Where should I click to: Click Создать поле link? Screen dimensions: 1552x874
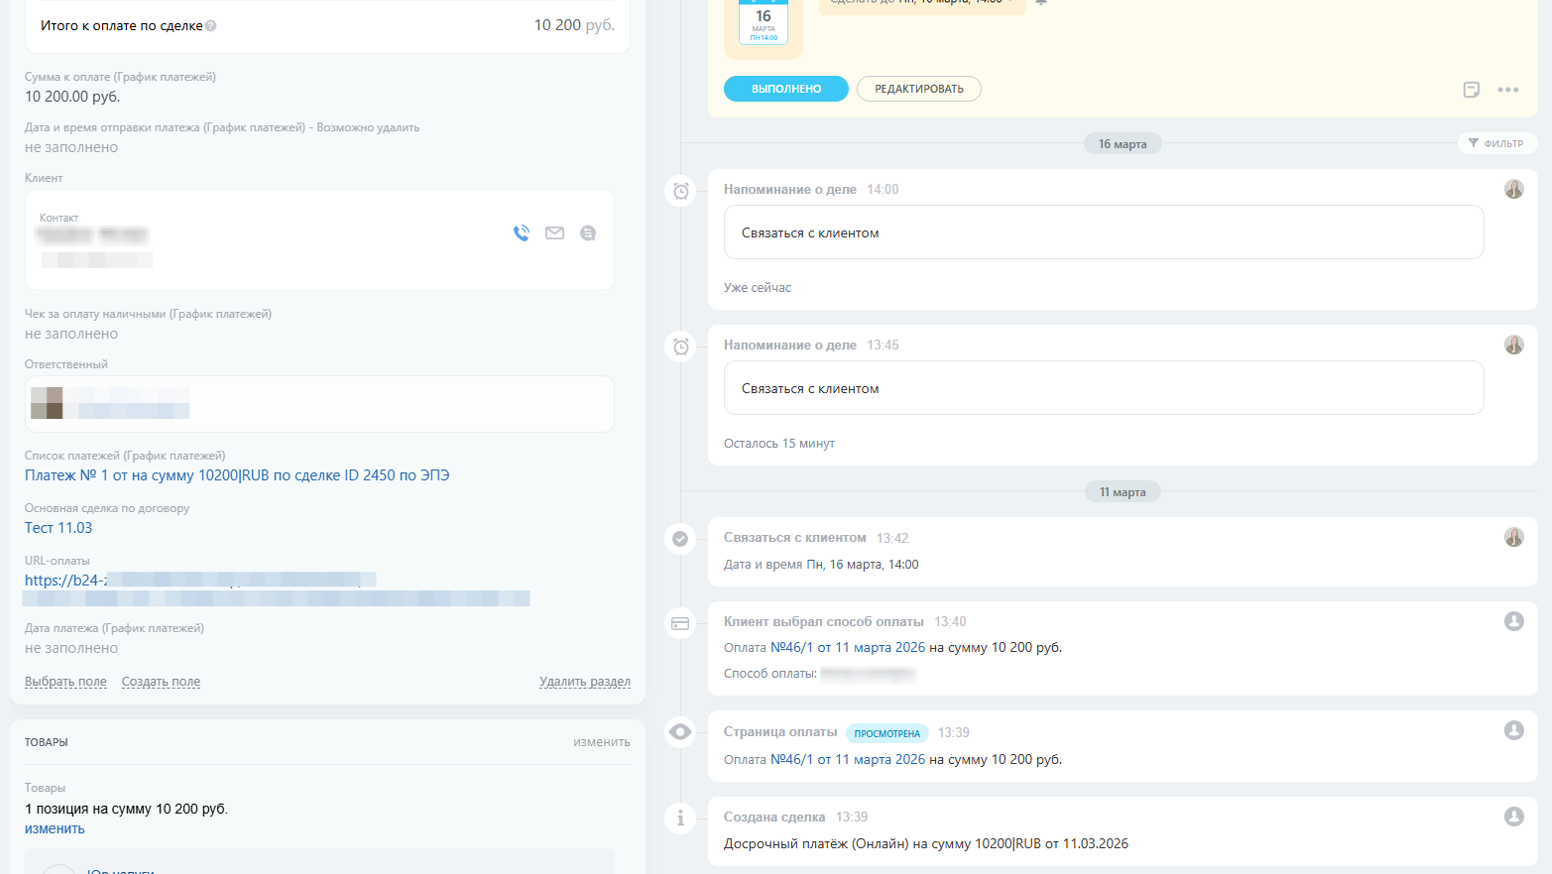click(x=161, y=682)
